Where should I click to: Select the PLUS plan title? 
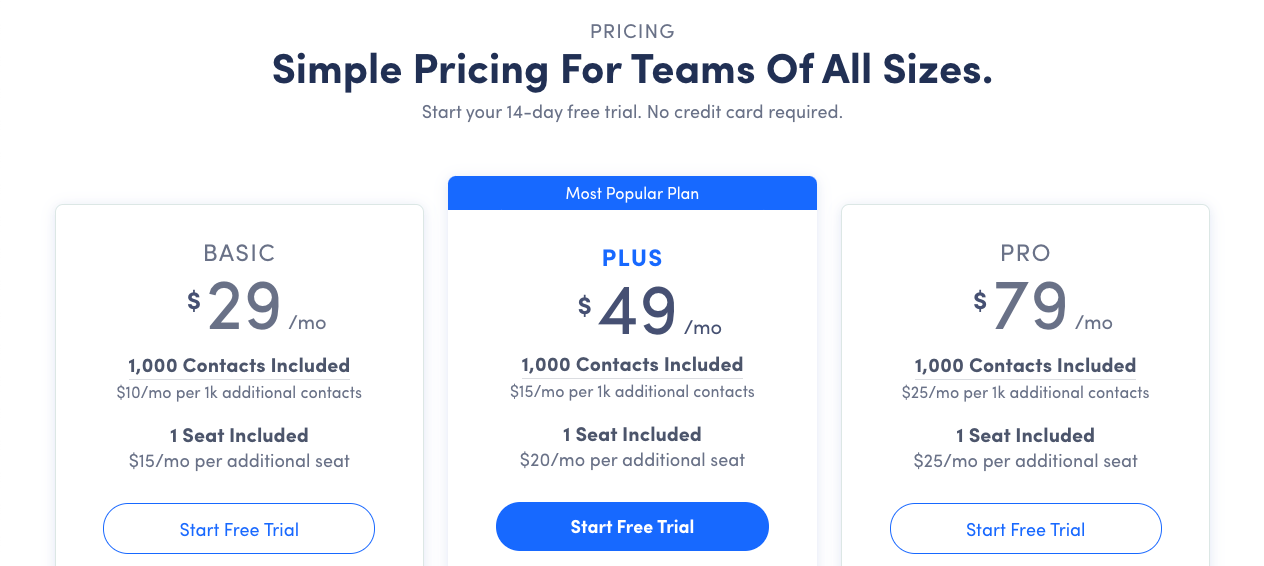[x=632, y=258]
